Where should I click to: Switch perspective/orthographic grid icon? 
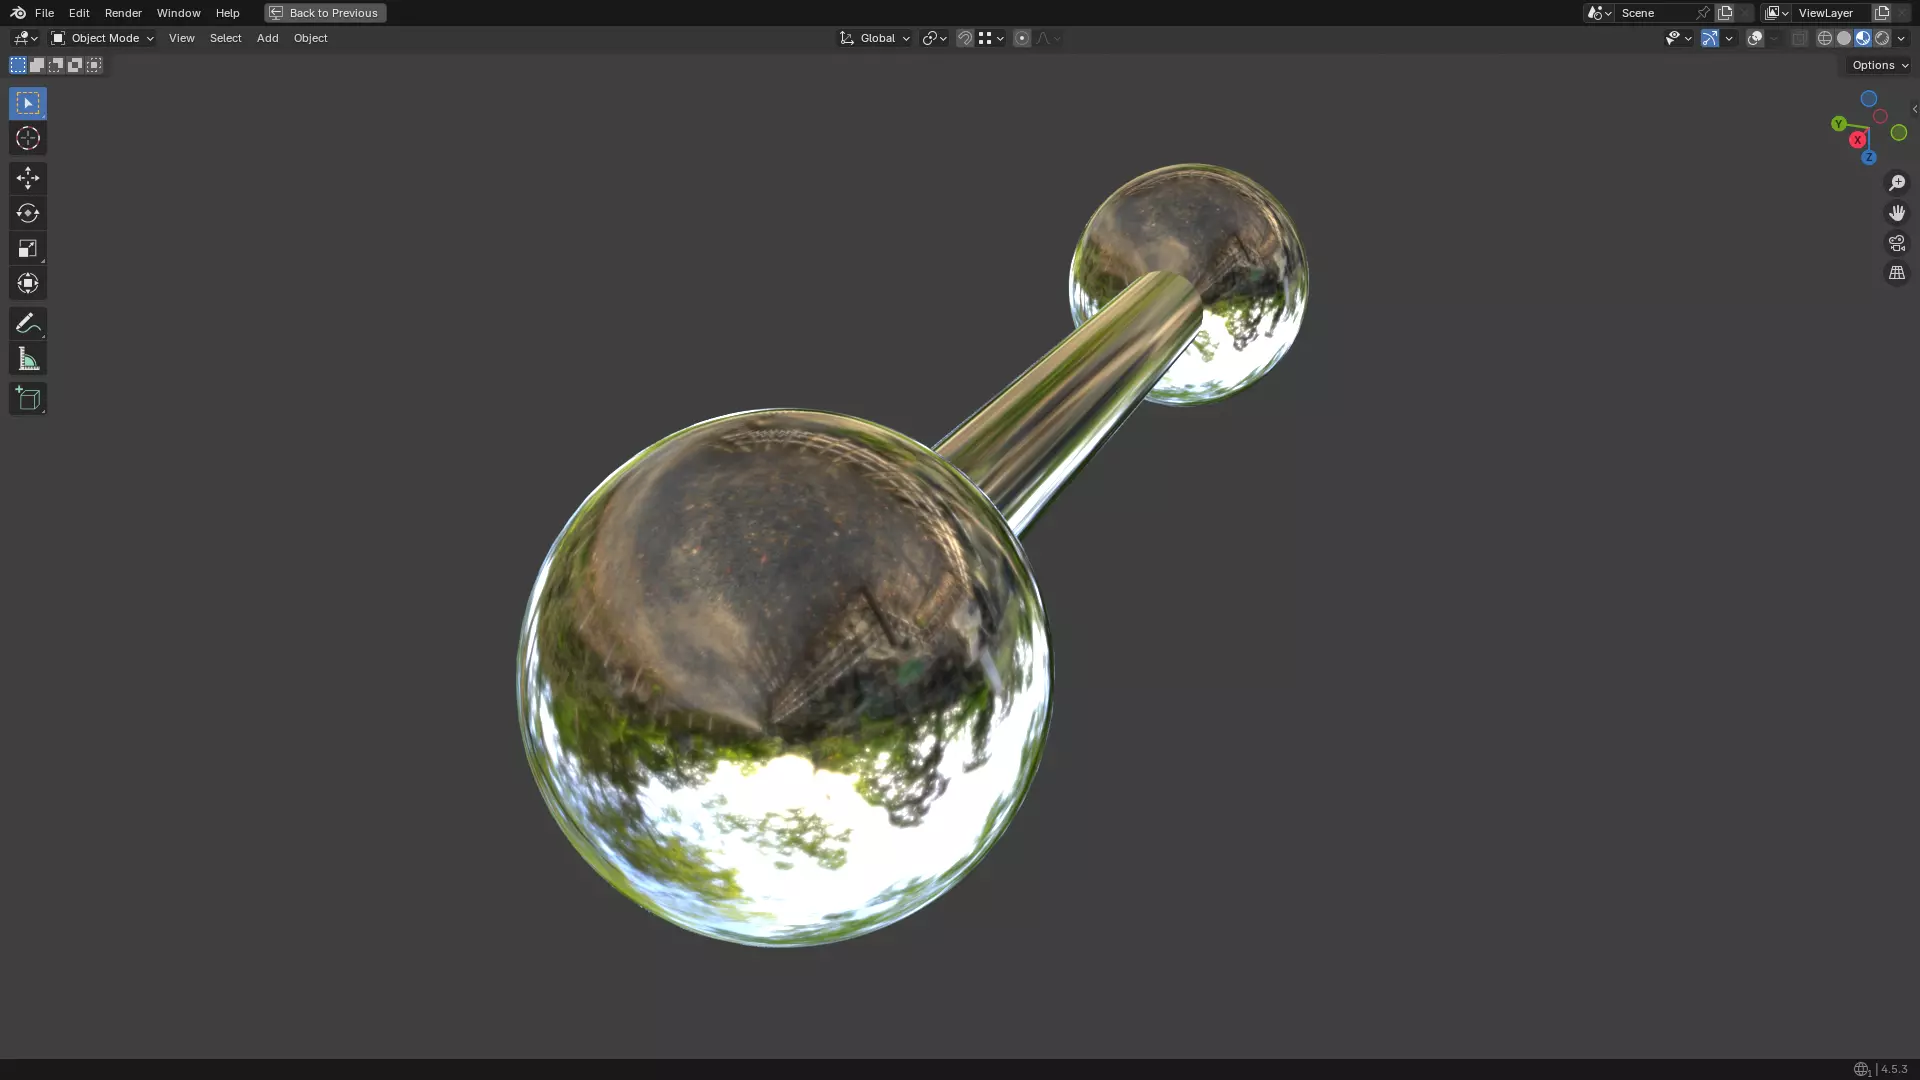tap(1897, 273)
